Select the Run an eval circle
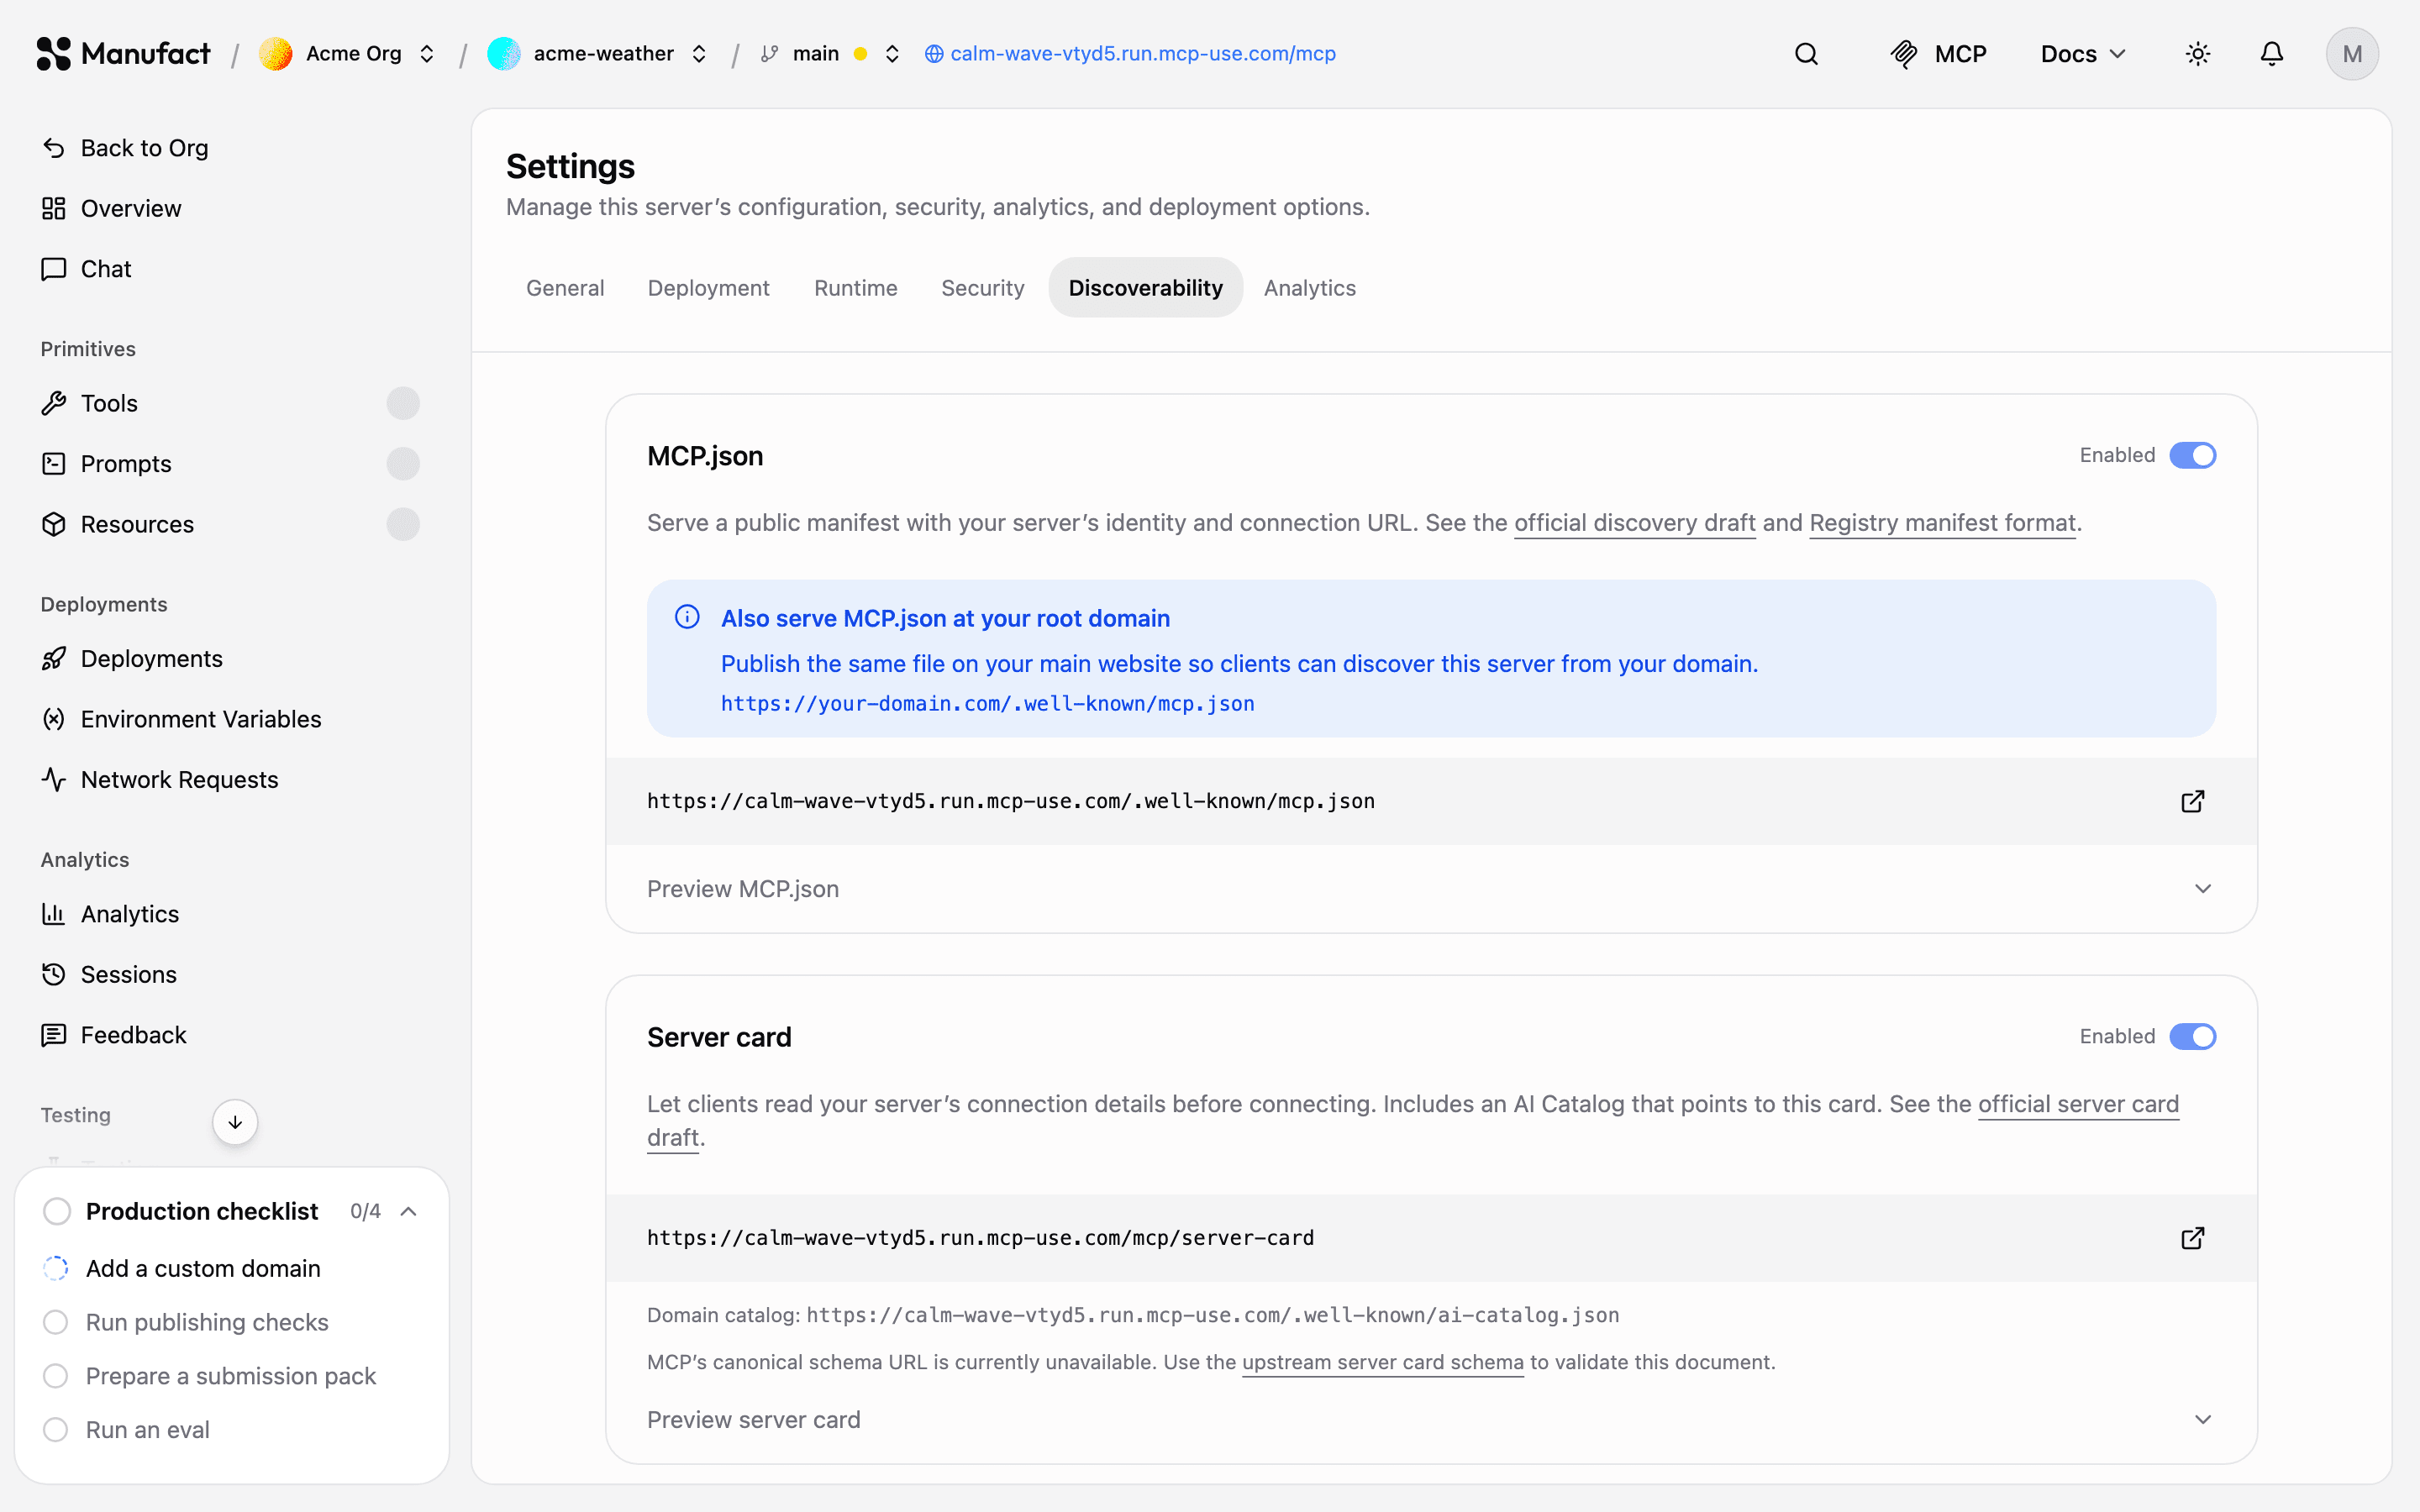Image resolution: width=2420 pixels, height=1512 pixels. click(56, 1430)
